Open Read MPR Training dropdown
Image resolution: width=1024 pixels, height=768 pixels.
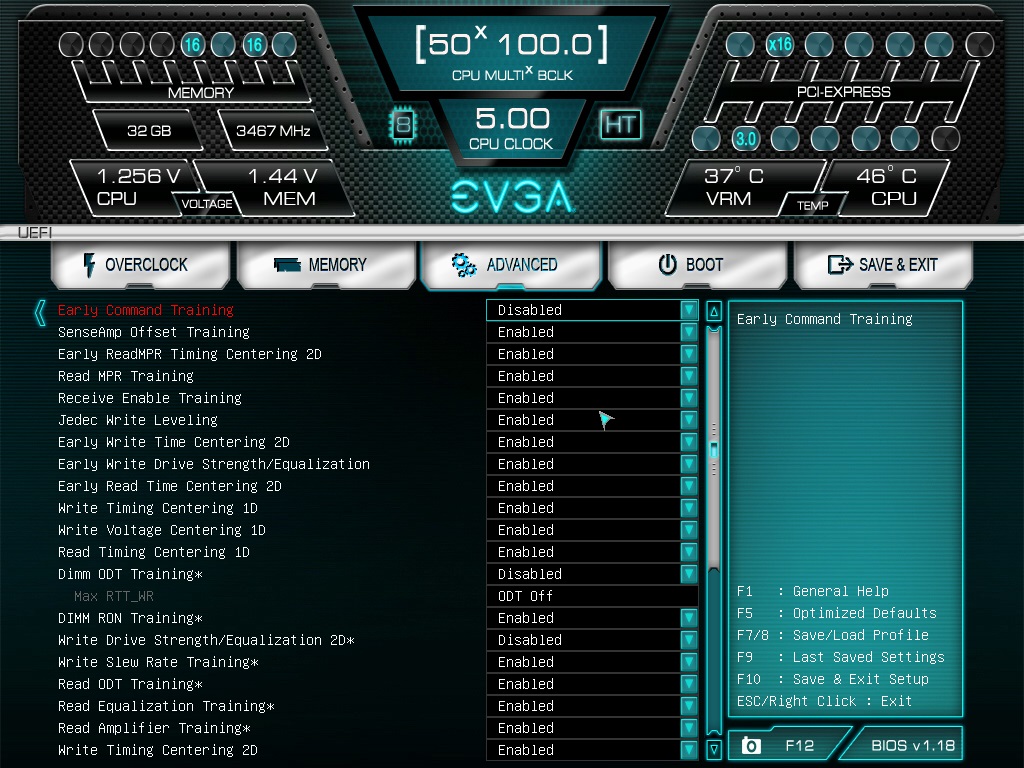(592, 376)
